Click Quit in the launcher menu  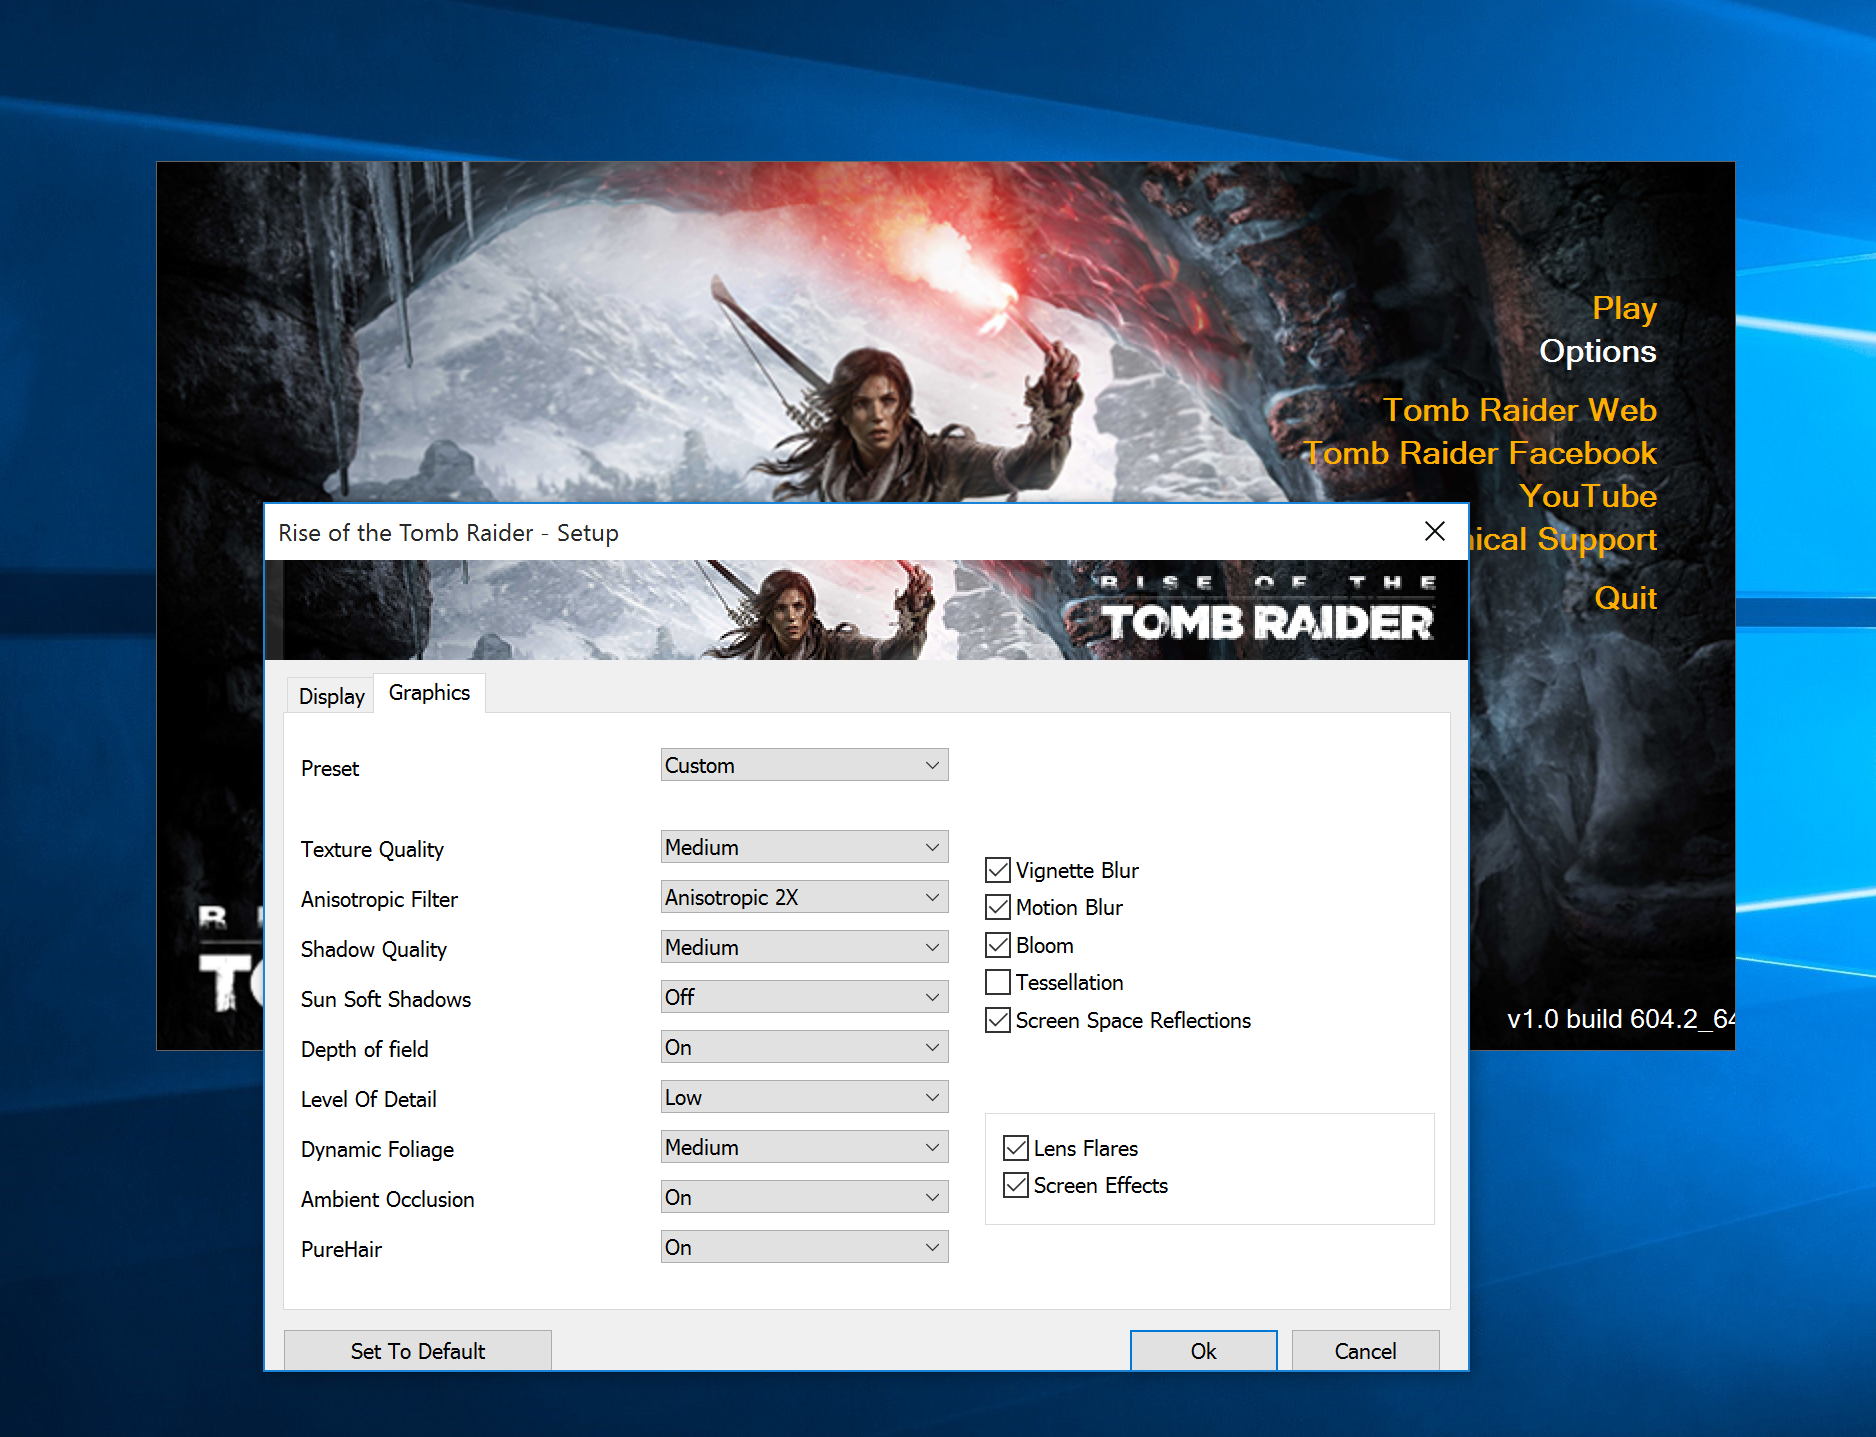[x=1625, y=598]
